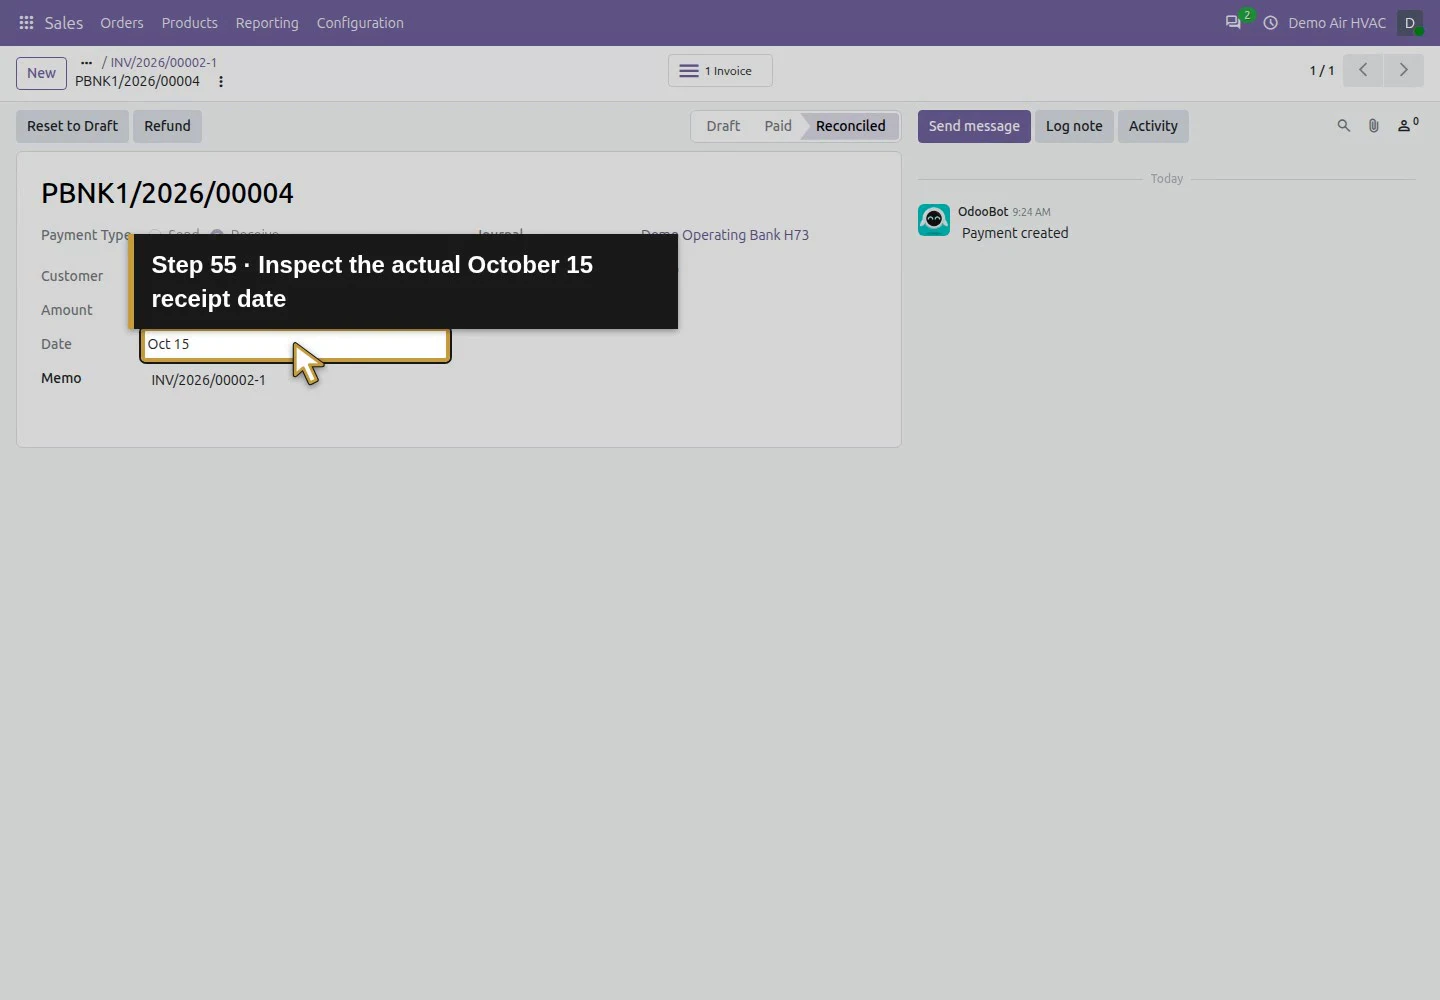Click the Oct 15 date field
The image size is (1440, 1000).
point(295,344)
